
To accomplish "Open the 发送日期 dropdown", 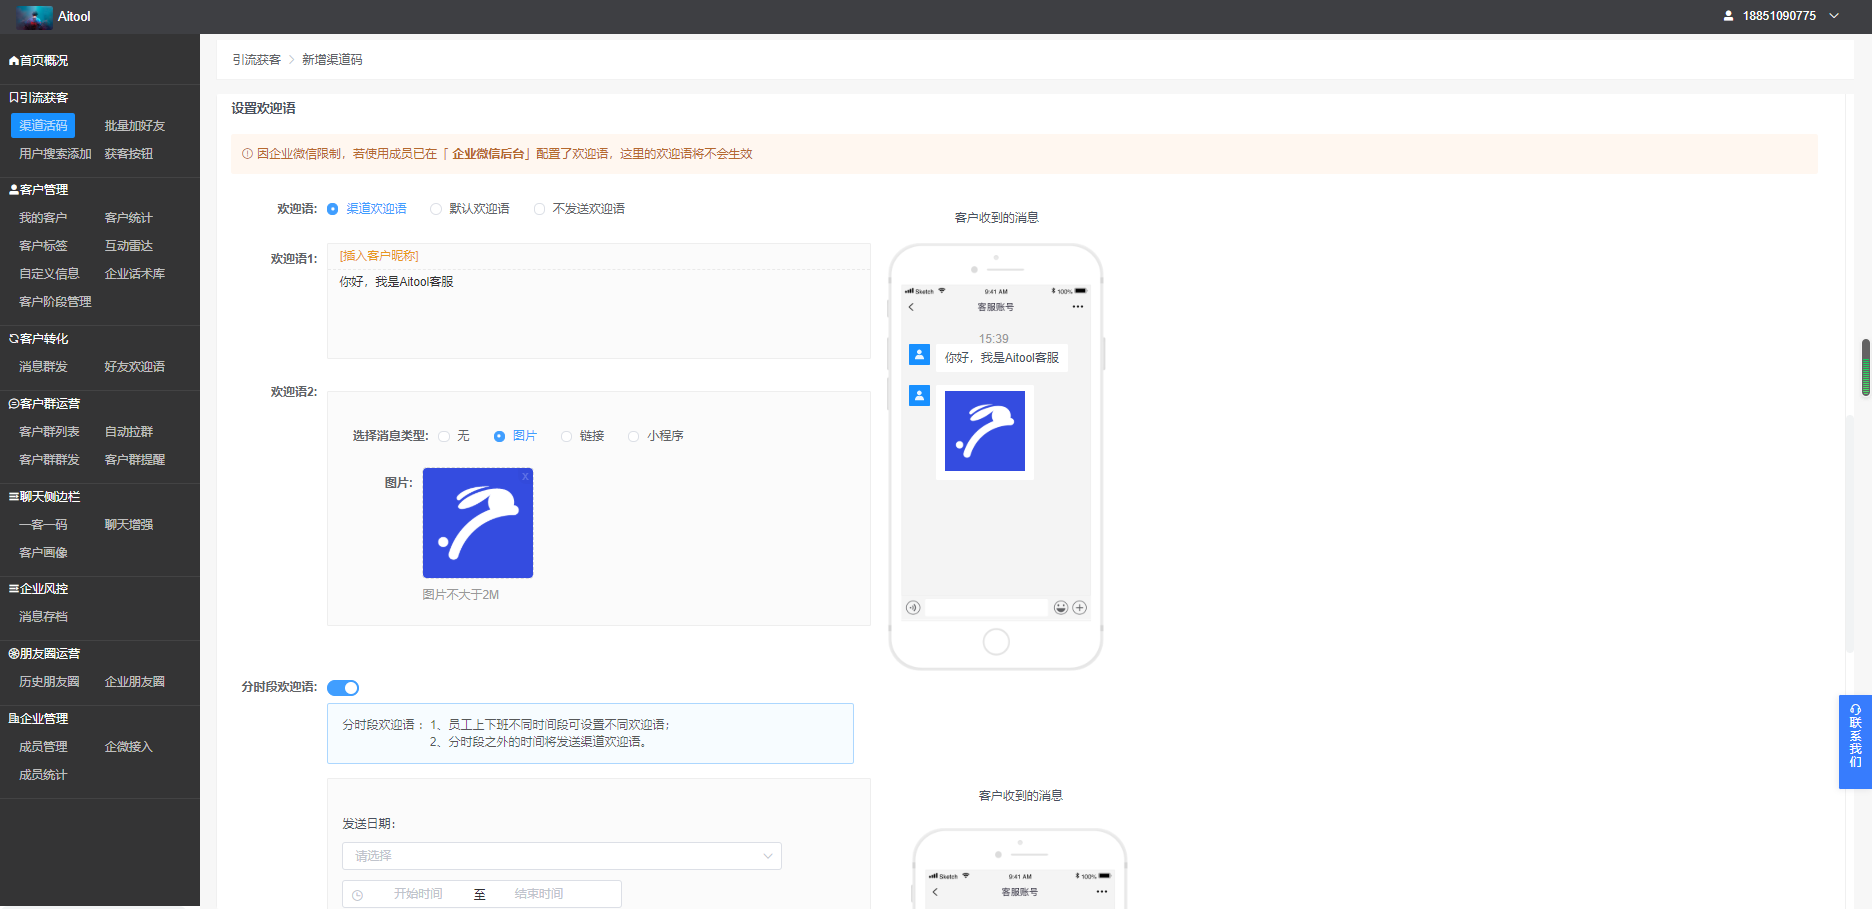I will 562,856.
